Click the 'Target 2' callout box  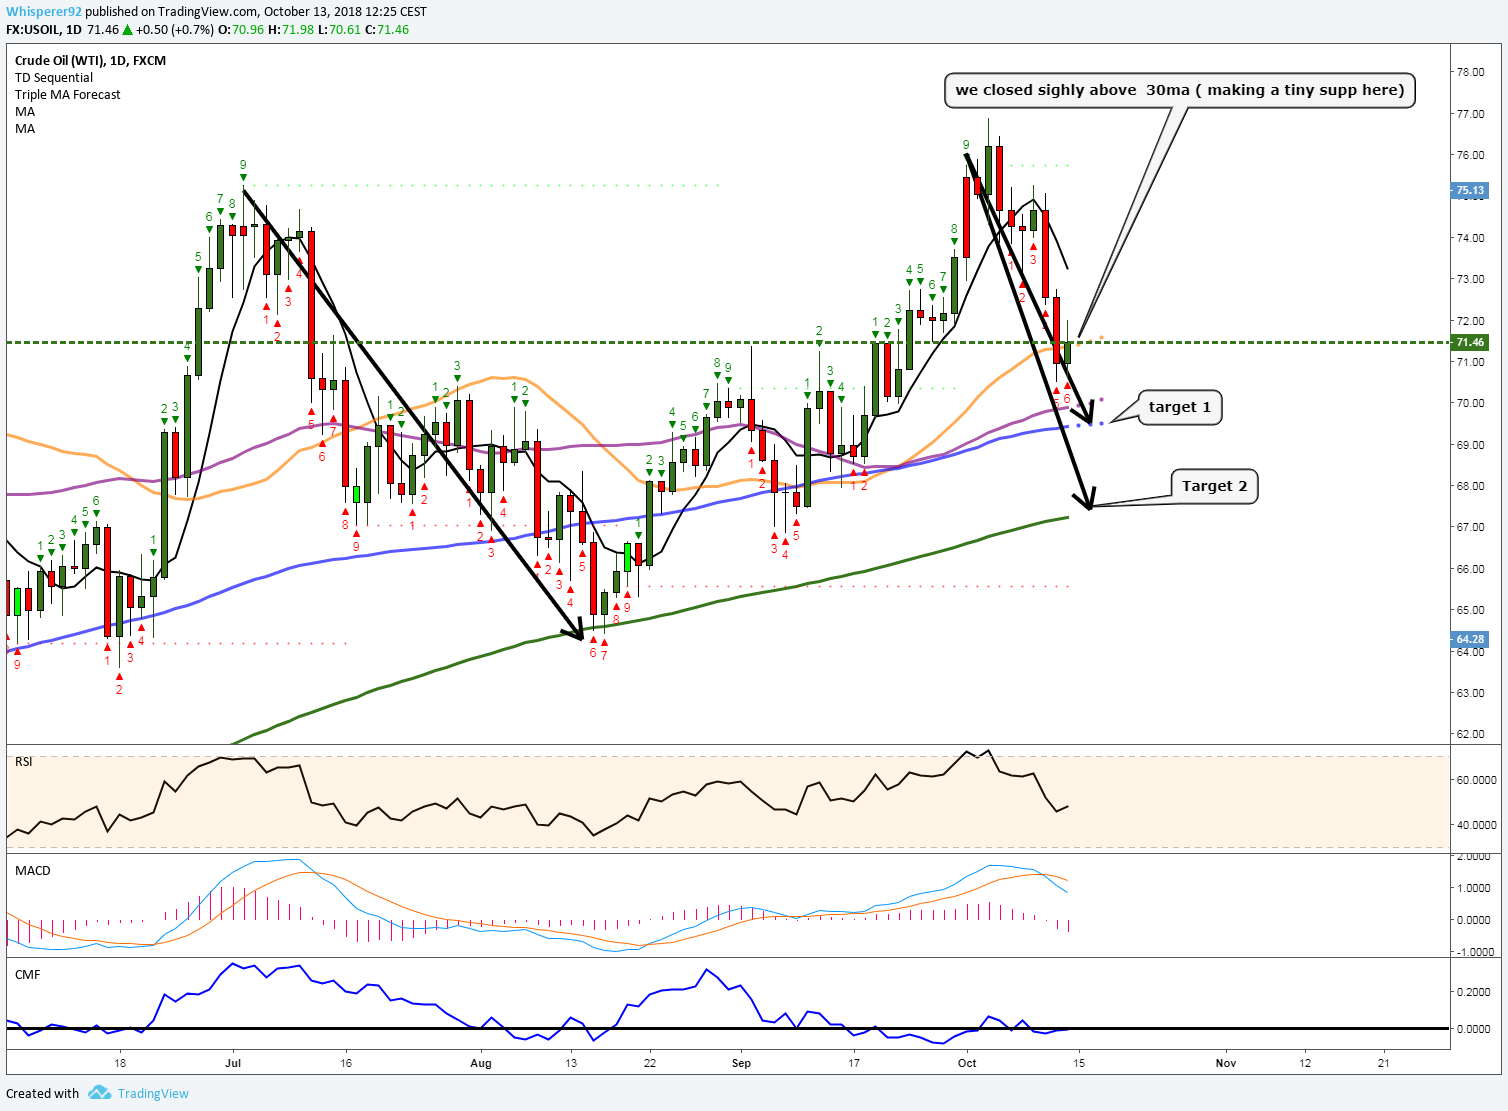[1214, 486]
